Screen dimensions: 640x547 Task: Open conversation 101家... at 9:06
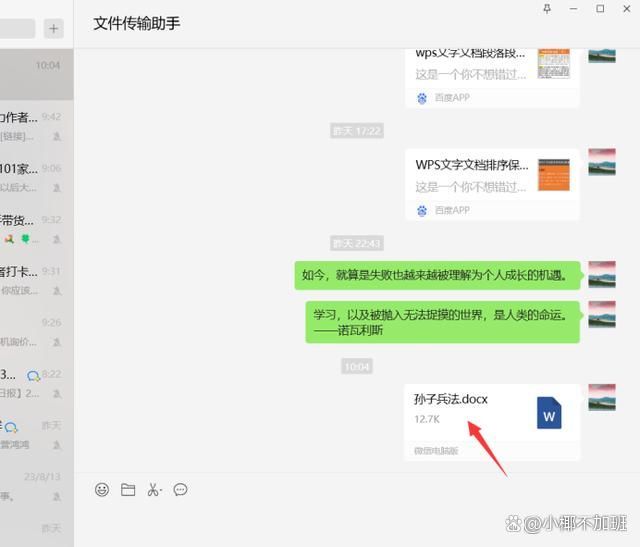tap(37, 178)
